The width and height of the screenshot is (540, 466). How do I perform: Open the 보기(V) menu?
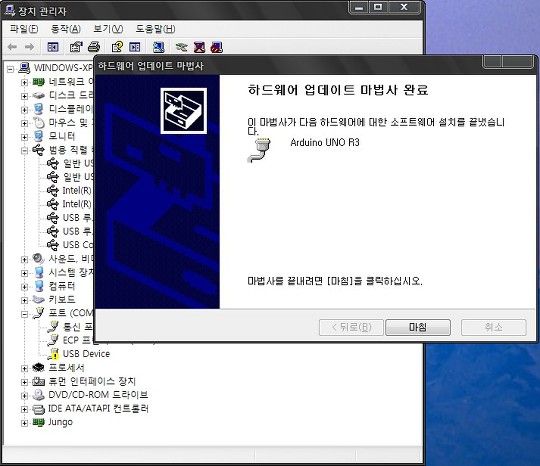tap(108, 29)
